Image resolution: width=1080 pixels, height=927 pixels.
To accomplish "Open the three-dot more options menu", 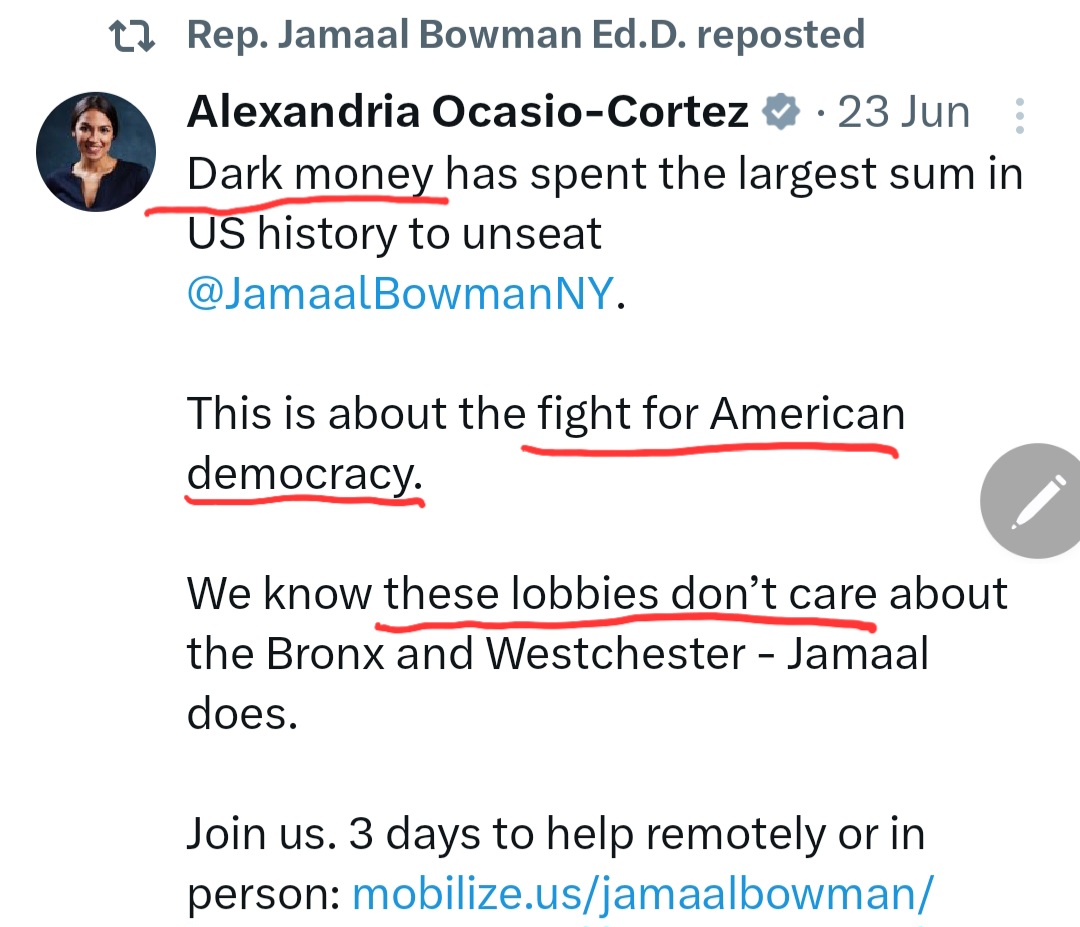I will [x=1019, y=115].
